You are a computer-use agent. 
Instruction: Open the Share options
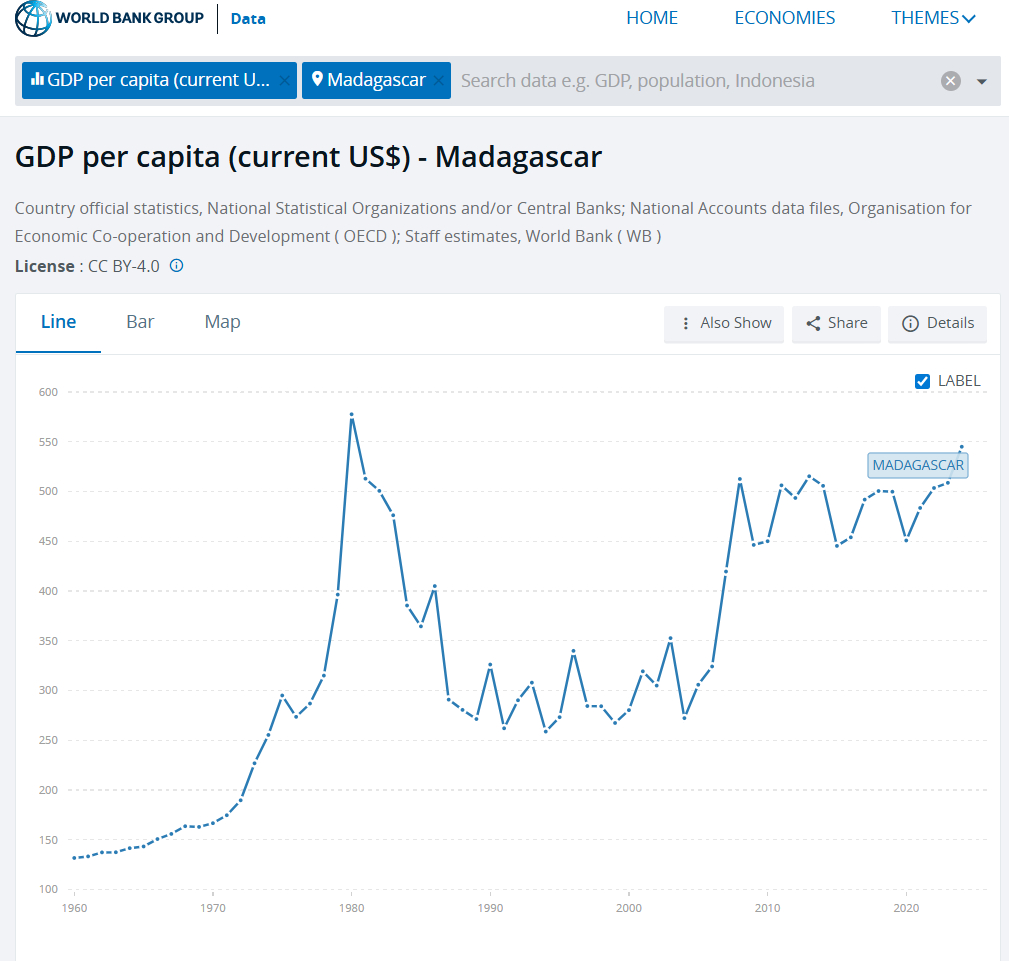(836, 323)
